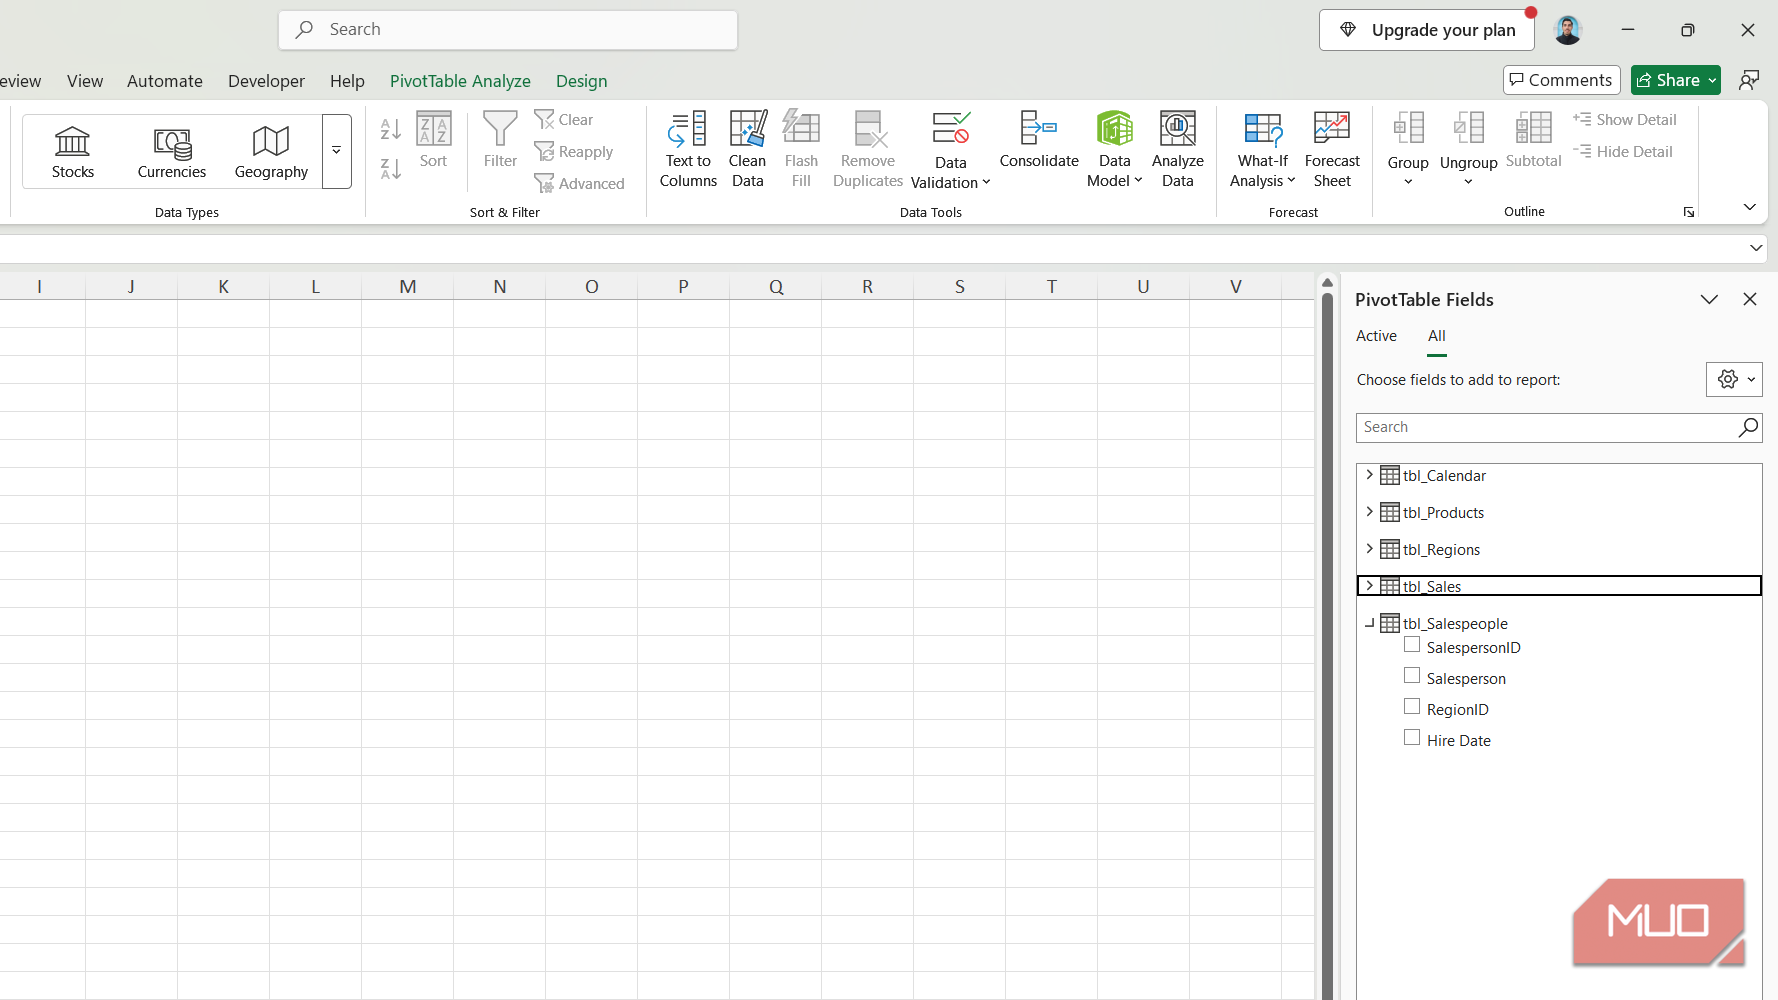This screenshot has width=1778, height=1000.
Task: Click the title bar Search box
Action: (508, 30)
